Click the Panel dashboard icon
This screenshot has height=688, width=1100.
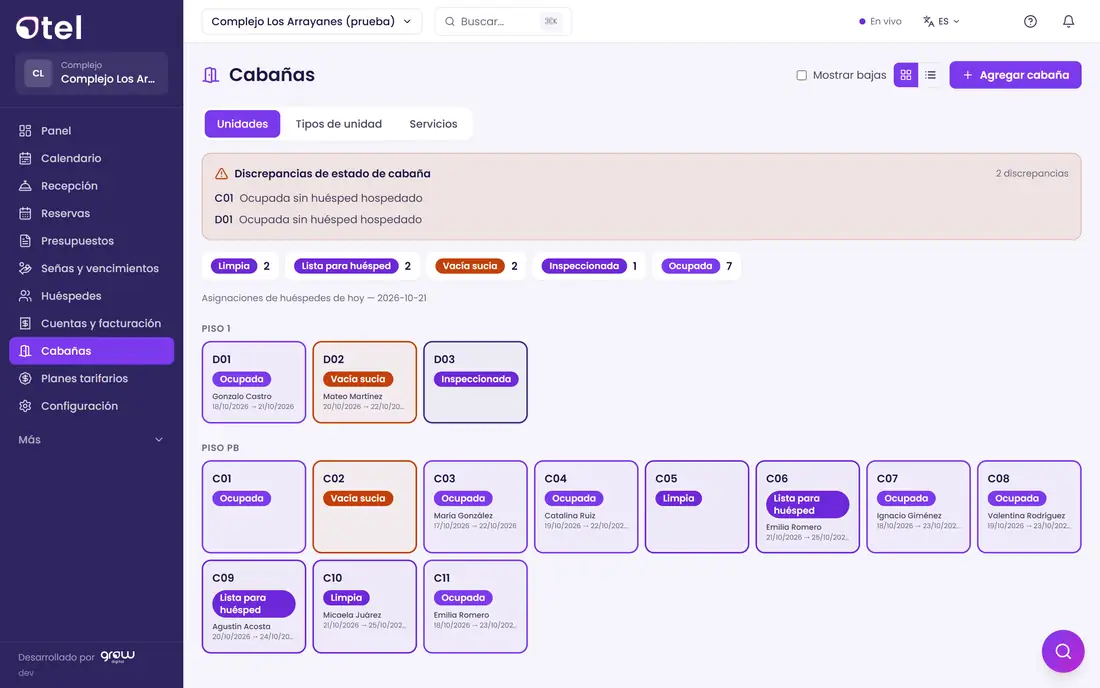point(25,130)
